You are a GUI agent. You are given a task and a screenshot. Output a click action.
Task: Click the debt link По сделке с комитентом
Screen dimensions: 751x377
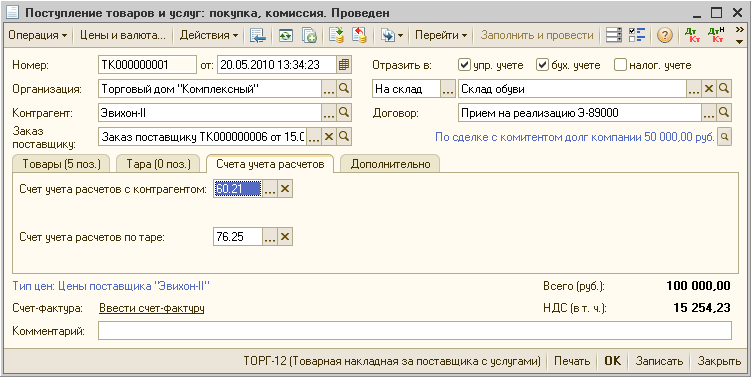point(575,137)
